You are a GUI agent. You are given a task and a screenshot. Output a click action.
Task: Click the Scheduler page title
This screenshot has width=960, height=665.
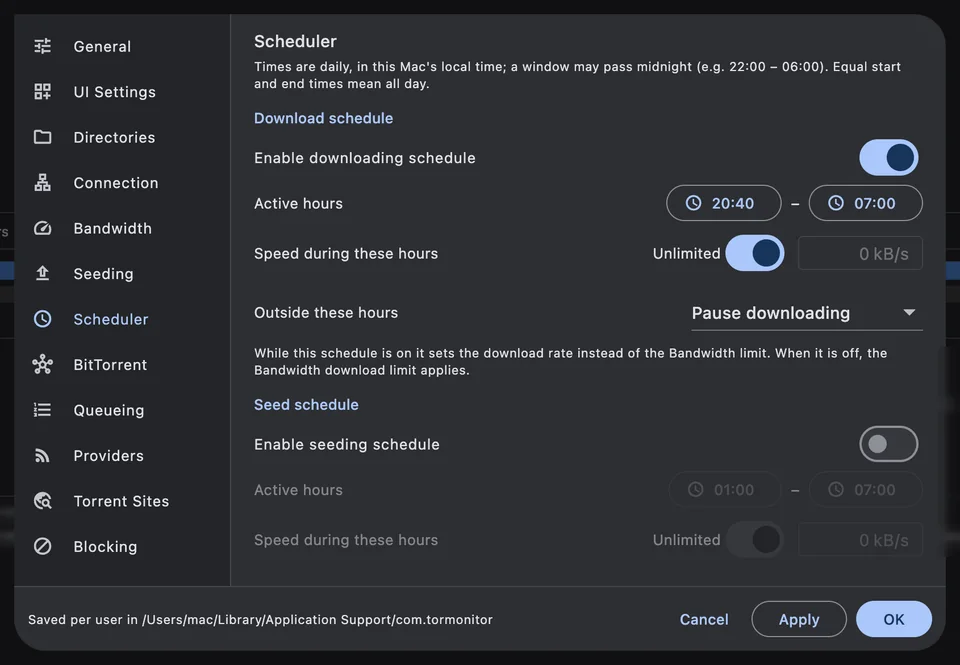tap(295, 41)
